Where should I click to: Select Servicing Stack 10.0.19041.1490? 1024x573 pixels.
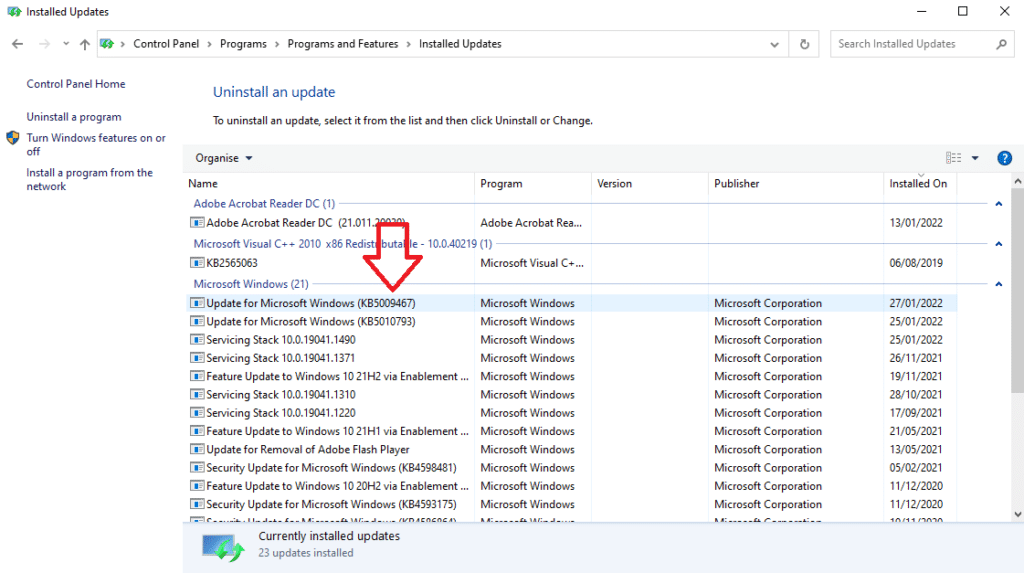(572, 340)
